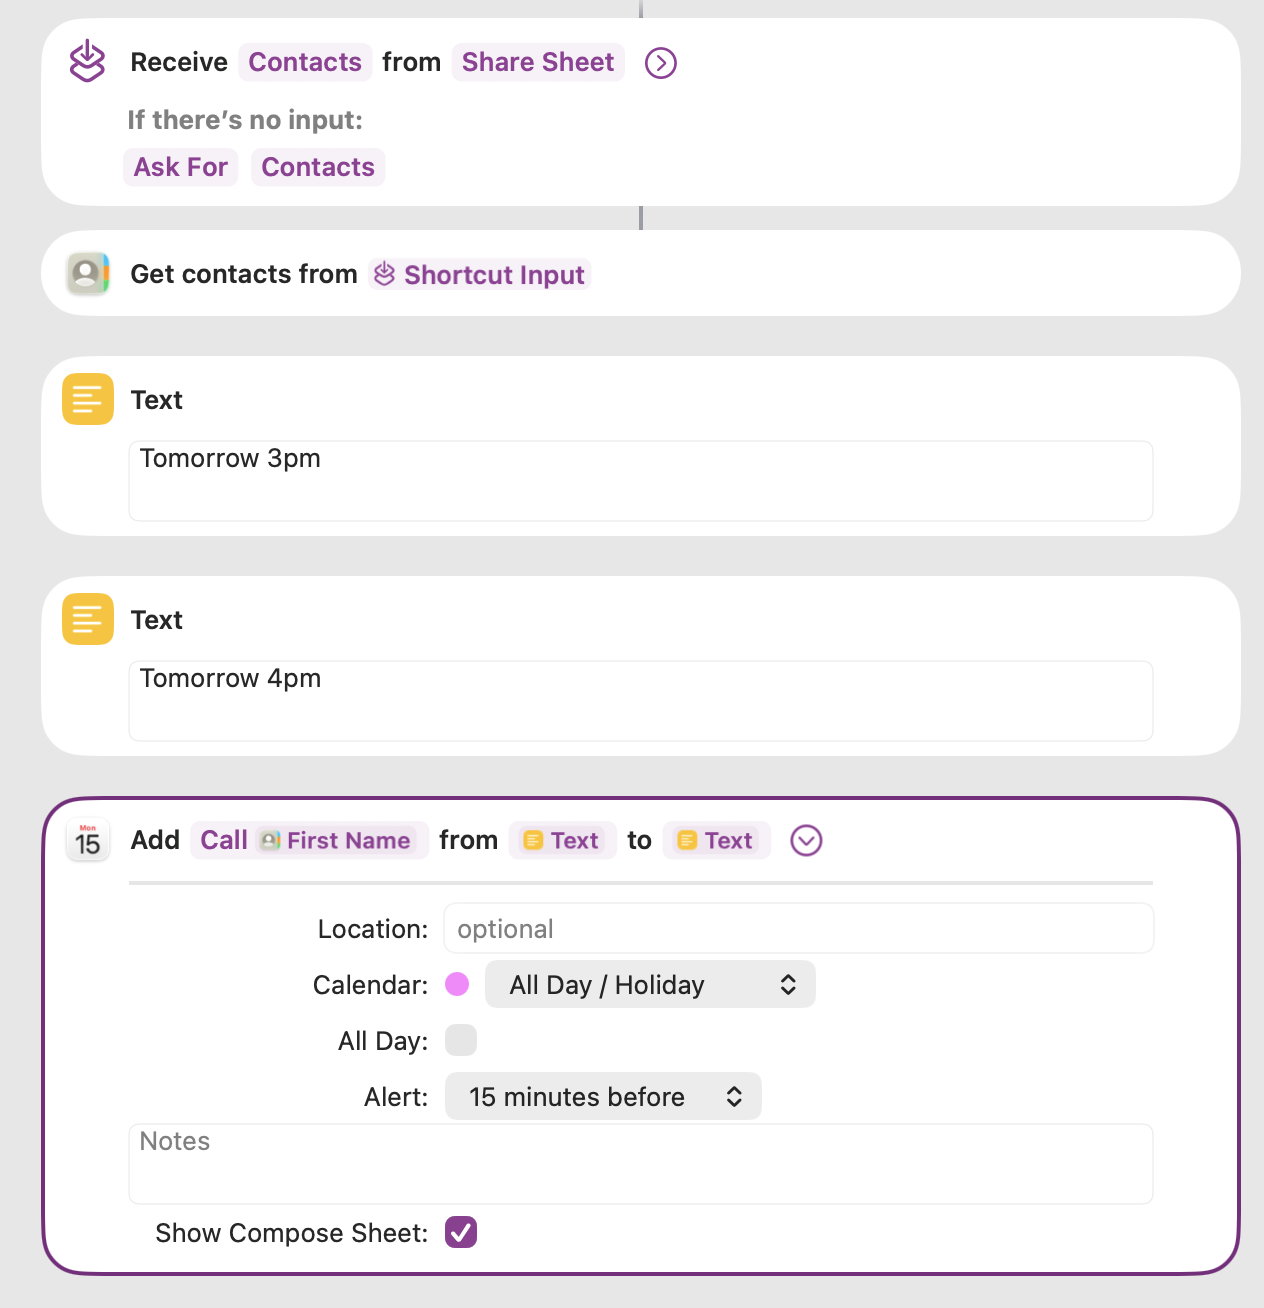Click the yellow icon of Tomorrow 3pm Text action
1264x1308 pixels.
(87, 399)
